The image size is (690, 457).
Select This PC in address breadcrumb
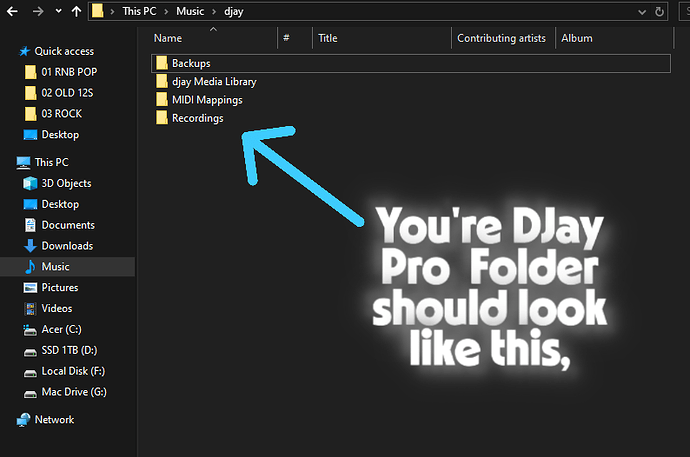click(139, 11)
